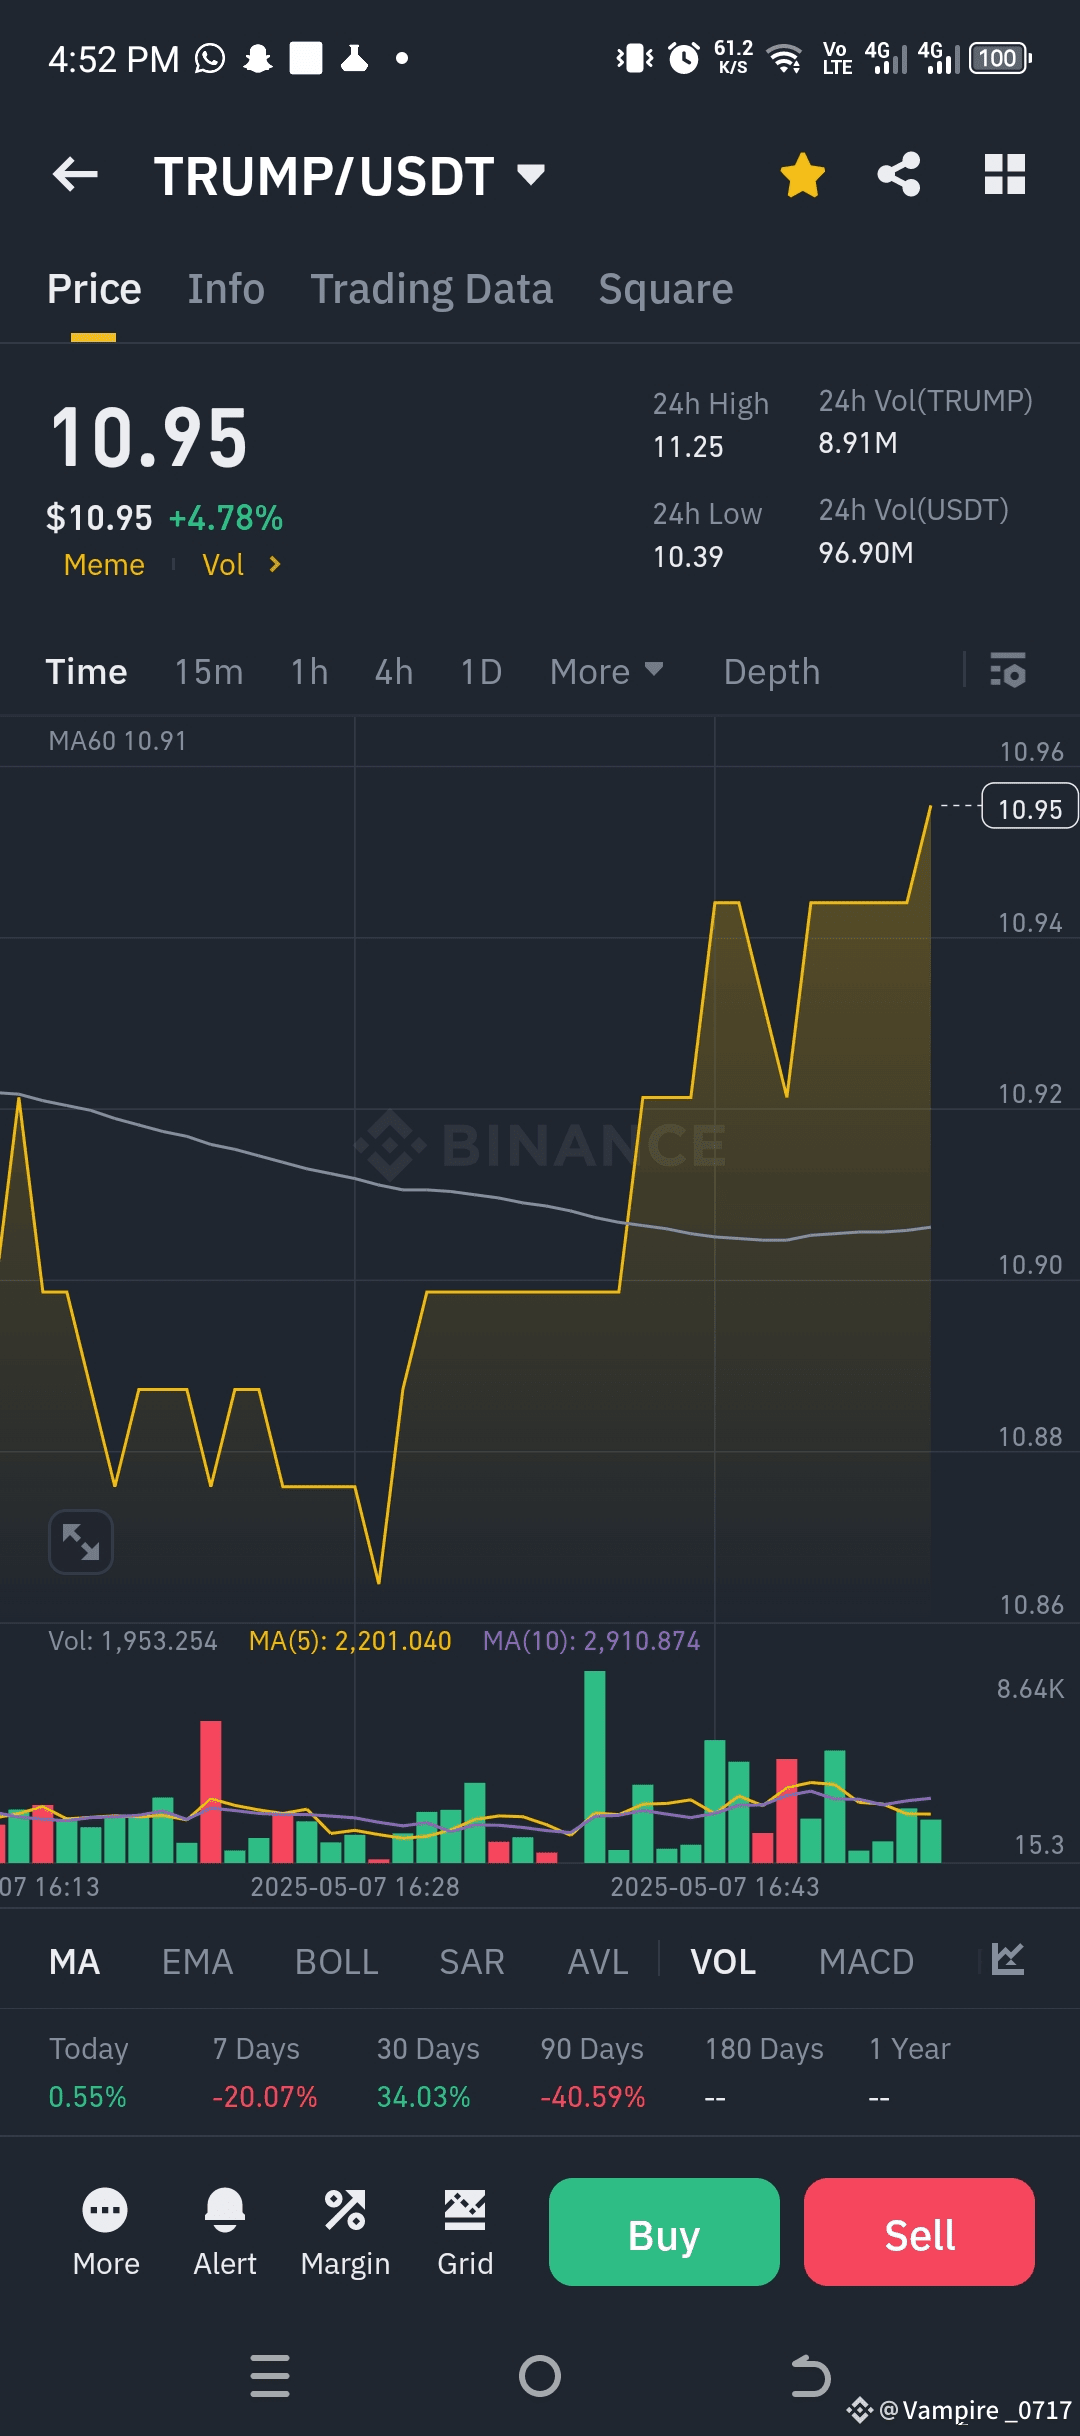Open the Alert bell icon
The height and width of the screenshot is (2436, 1080).
[224, 2232]
